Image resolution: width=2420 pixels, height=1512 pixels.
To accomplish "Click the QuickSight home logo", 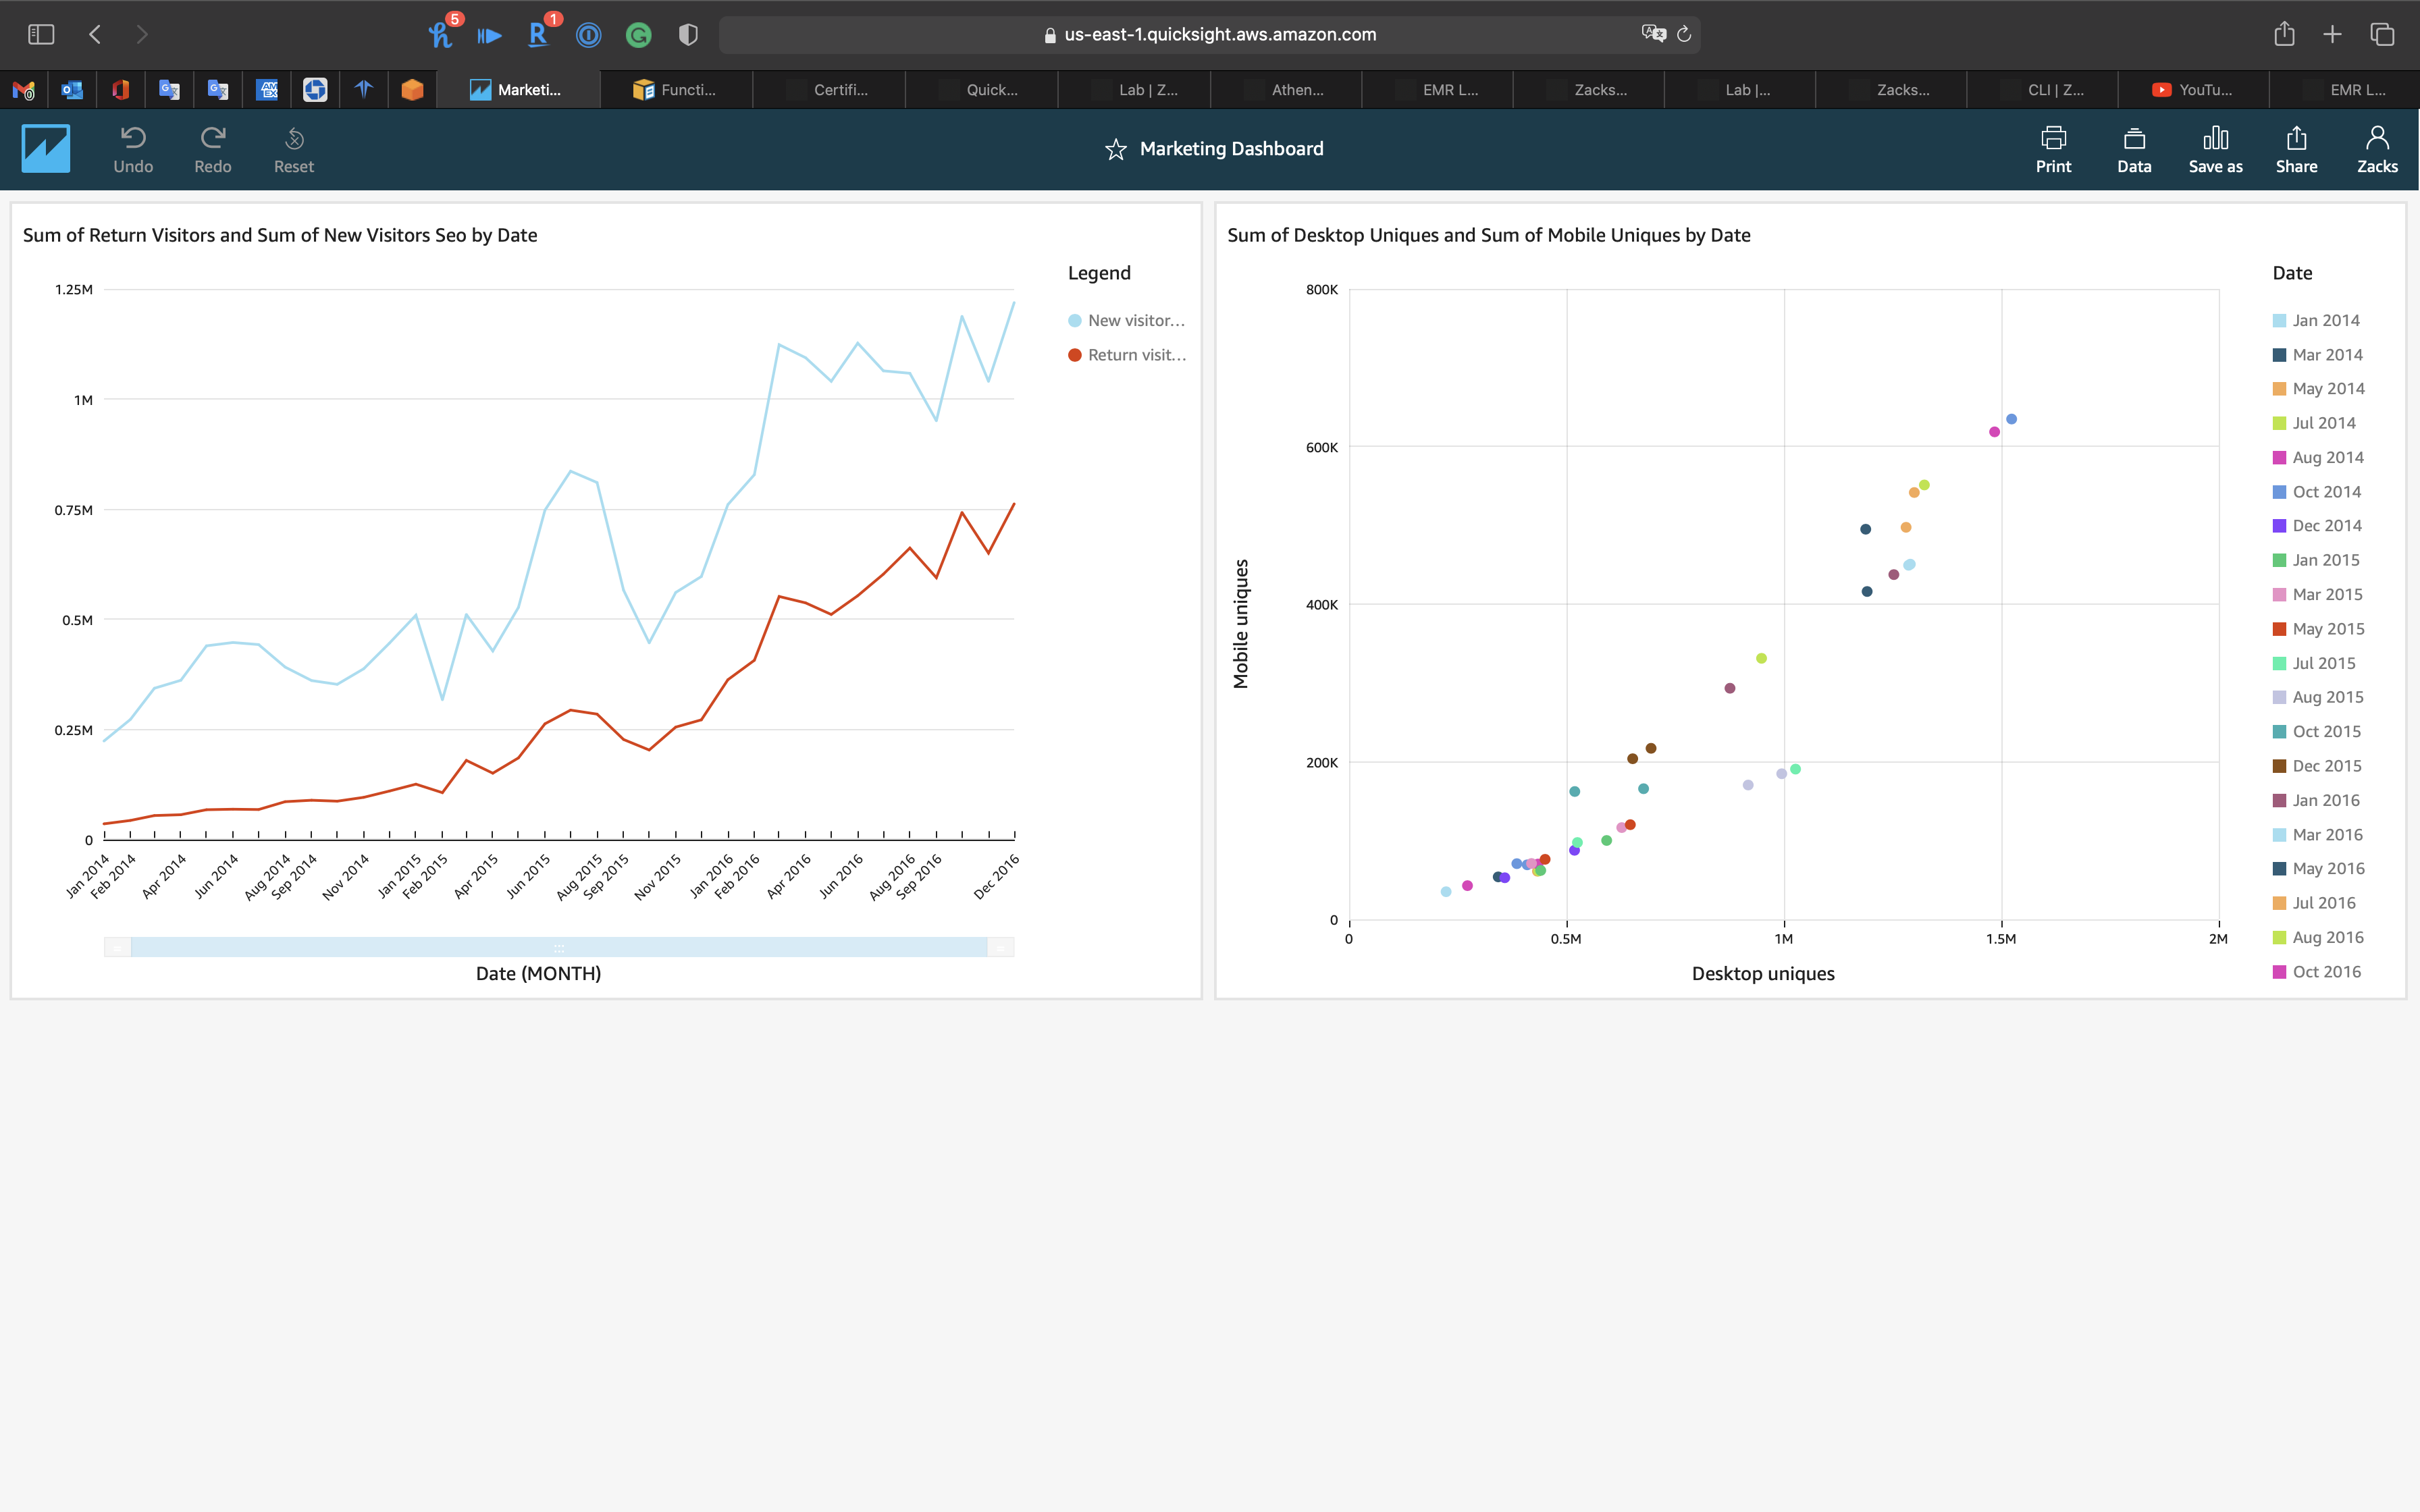I will pos(46,149).
